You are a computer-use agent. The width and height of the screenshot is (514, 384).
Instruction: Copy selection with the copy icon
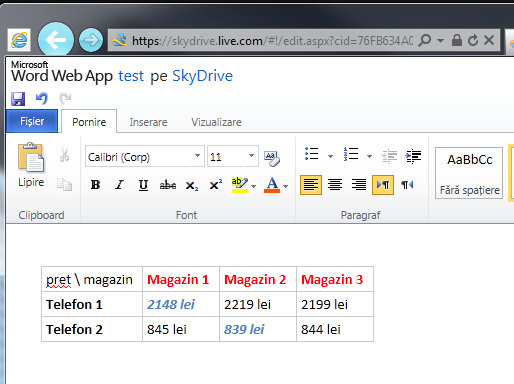(x=64, y=184)
